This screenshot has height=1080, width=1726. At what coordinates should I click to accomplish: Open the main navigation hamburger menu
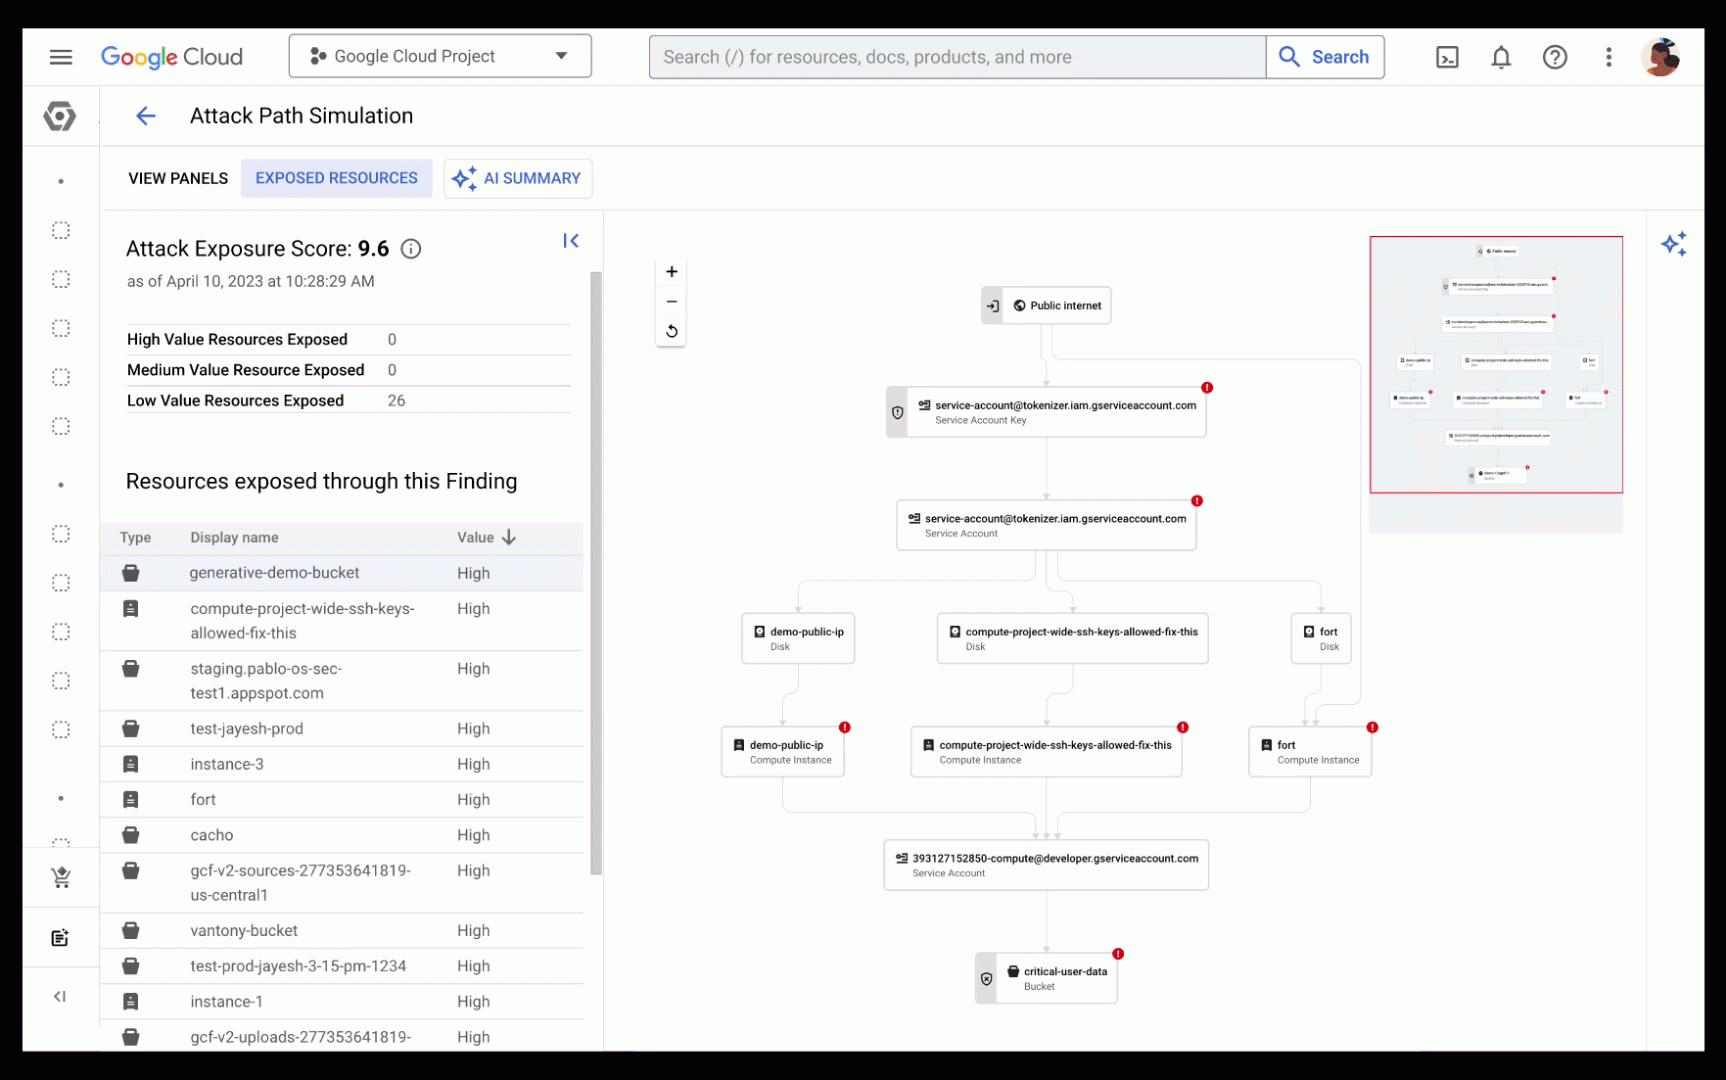pyautogui.click(x=61, y=57)
